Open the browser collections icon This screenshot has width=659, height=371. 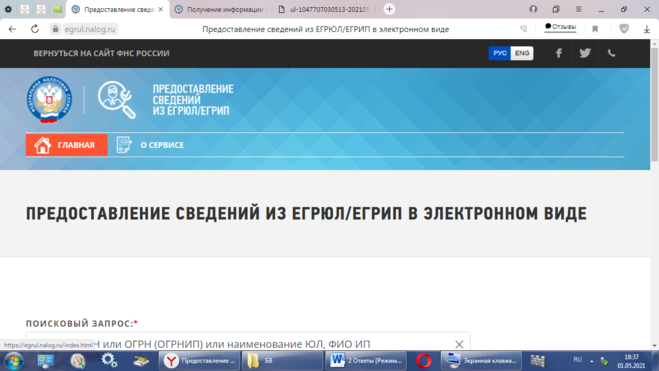point(556,9)
